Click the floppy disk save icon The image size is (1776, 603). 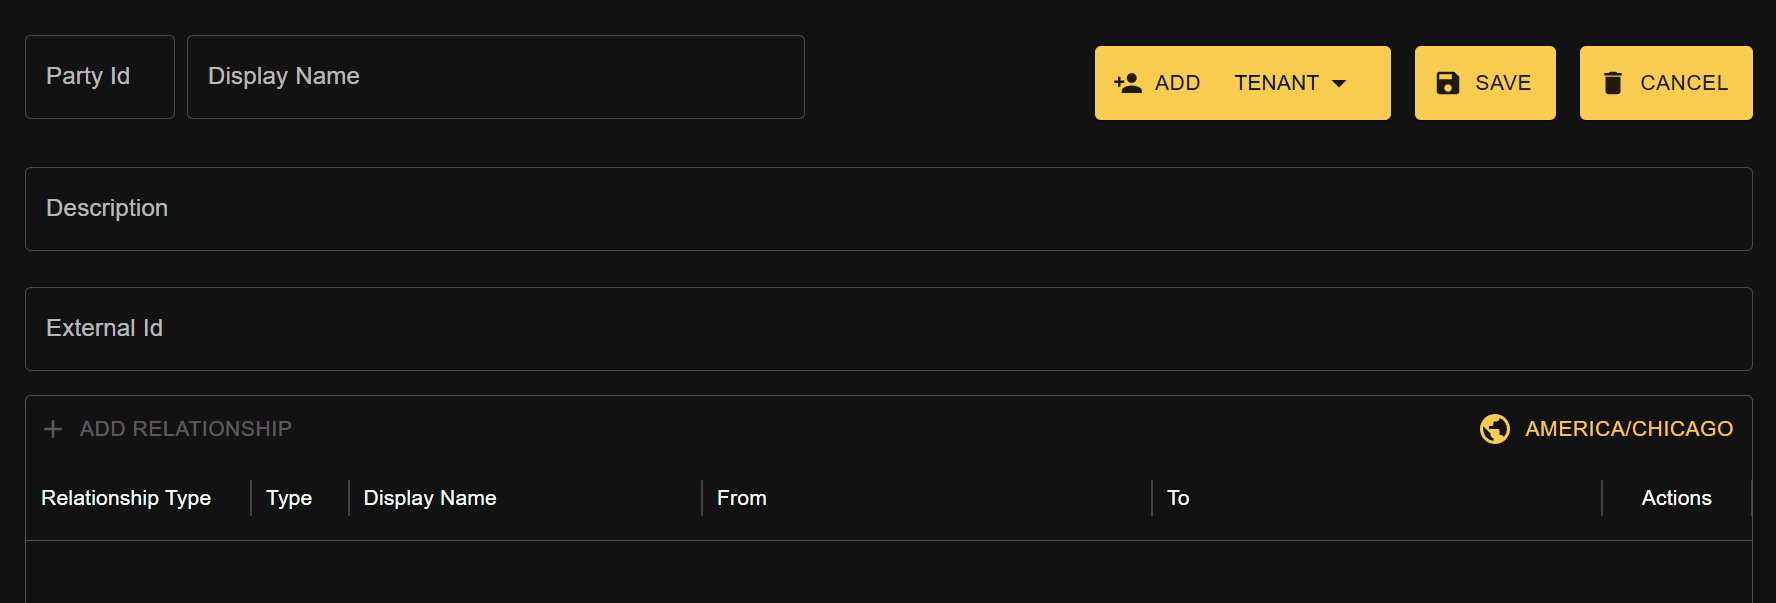click(x=1448, y=83)
